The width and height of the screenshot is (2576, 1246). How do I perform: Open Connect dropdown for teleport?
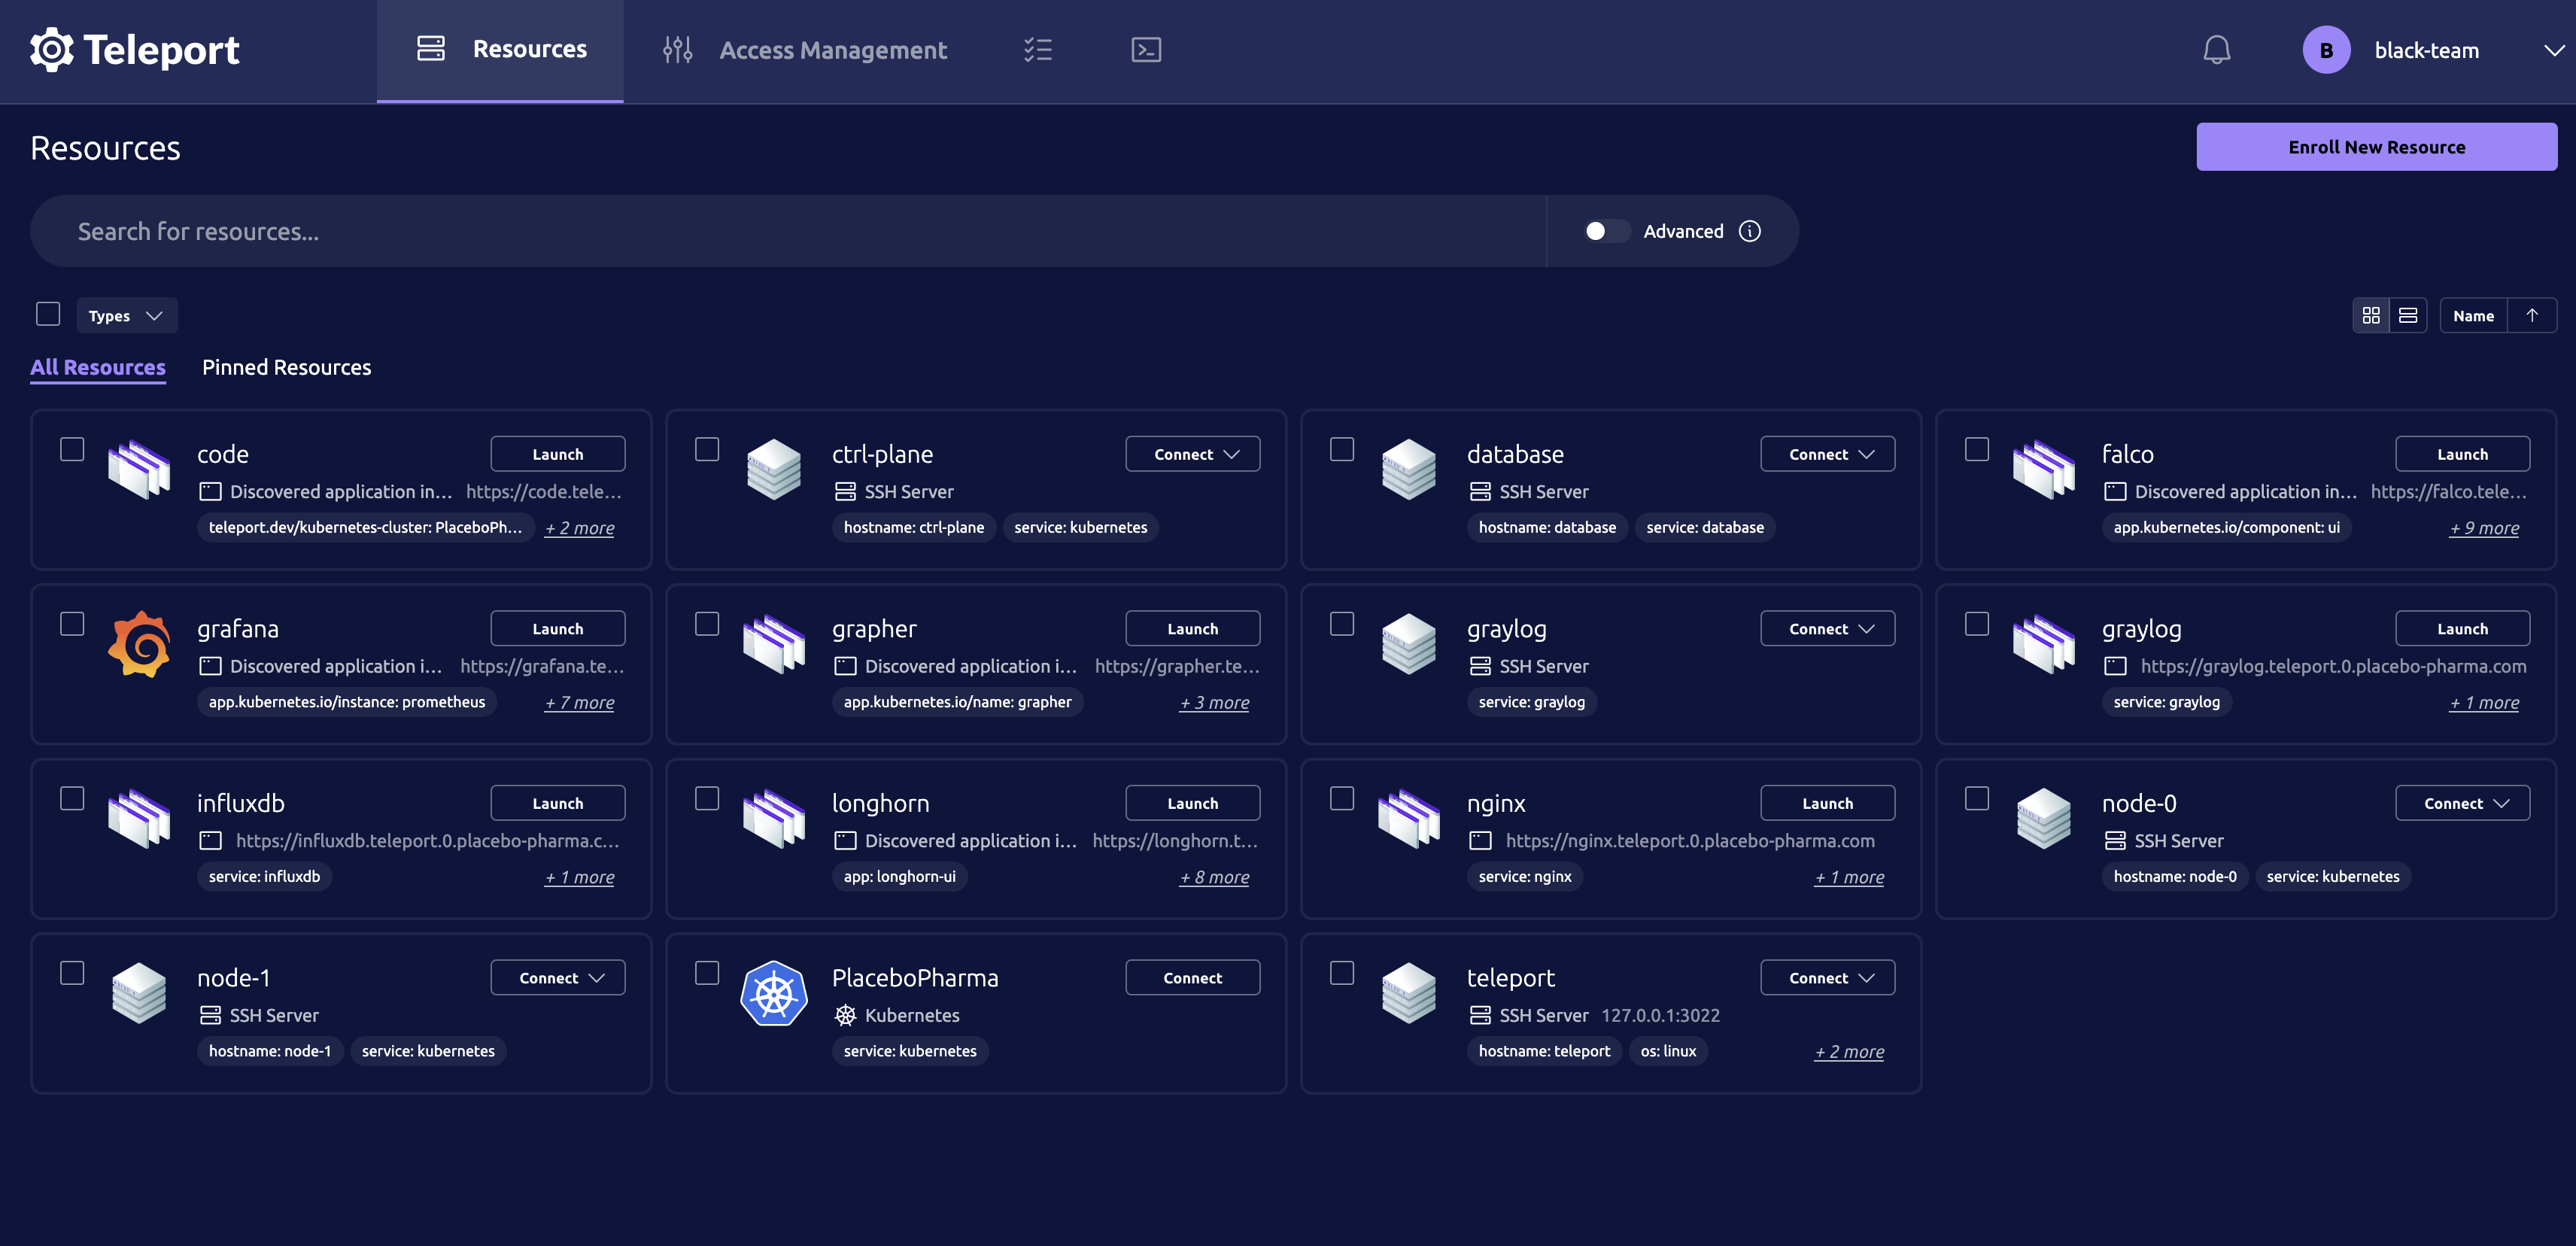(x=1827, y=977)
